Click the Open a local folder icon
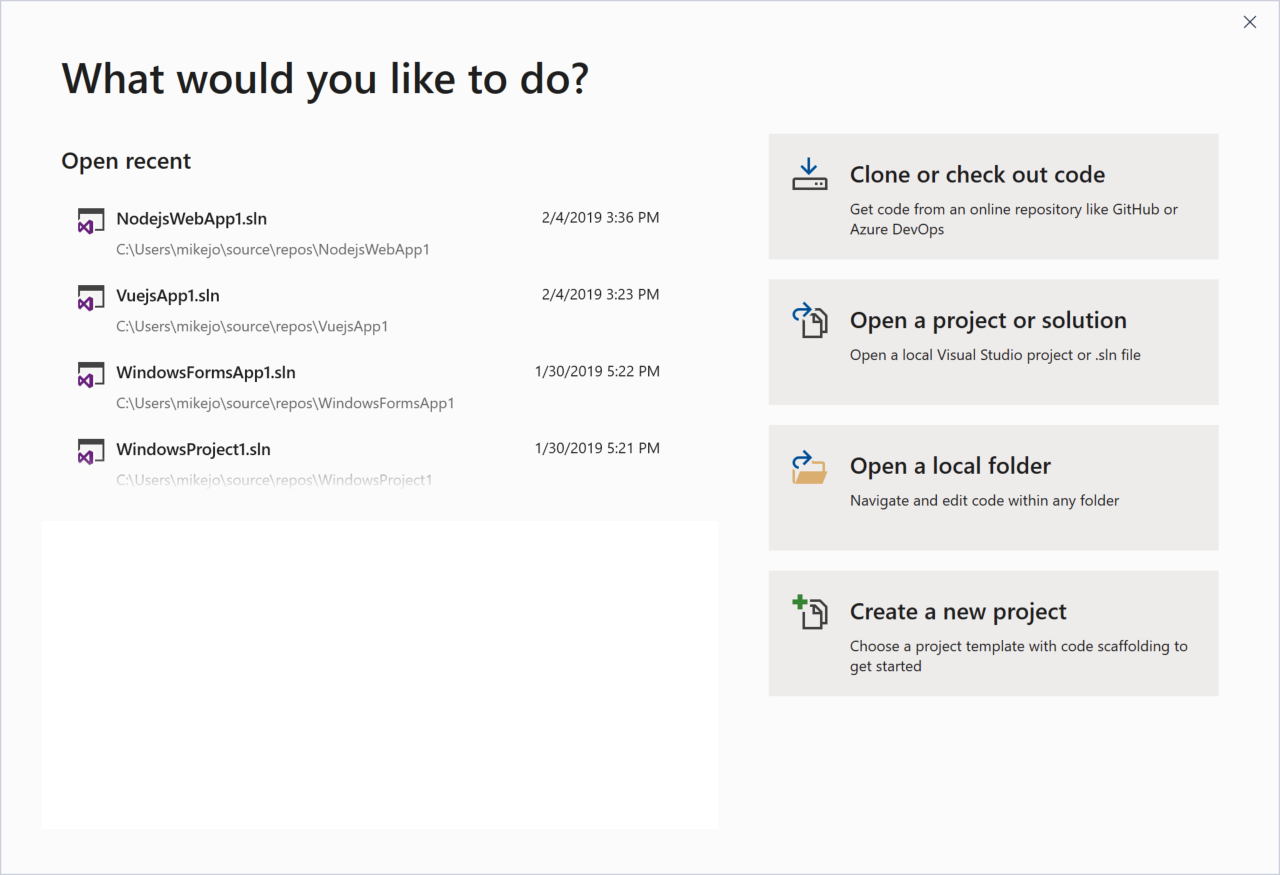1280x875 pixels. point(809,466)
